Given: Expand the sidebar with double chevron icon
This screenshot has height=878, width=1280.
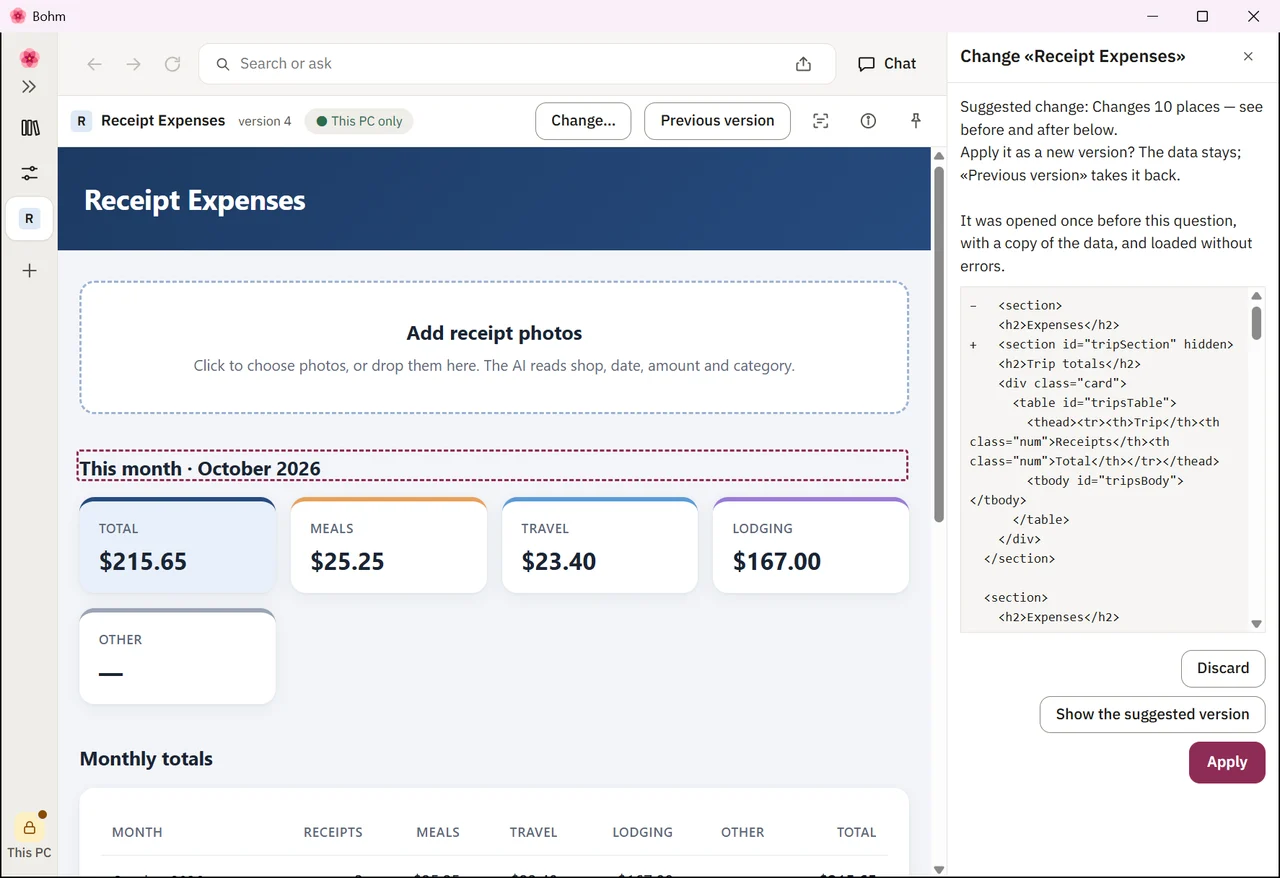Looking at the screenshot, I should pyautogui.click(x=29, y=87).
